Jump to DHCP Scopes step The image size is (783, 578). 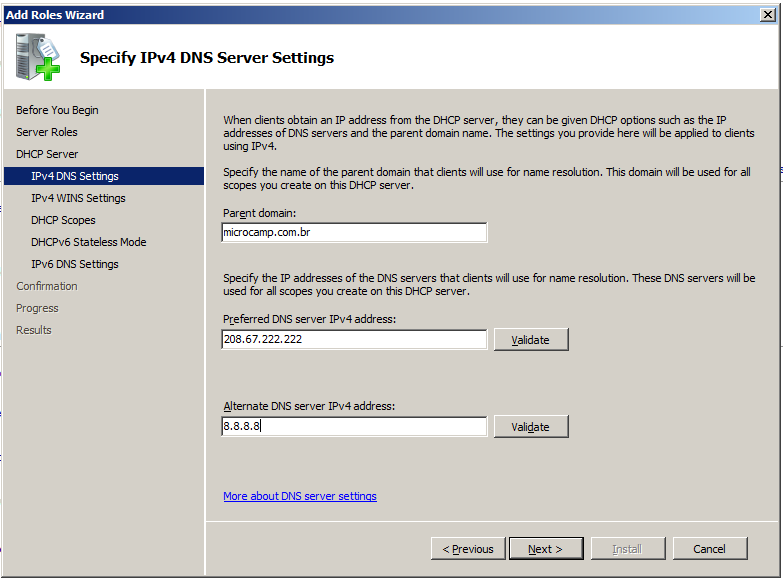pyautogui.click(x=63, y=220)
